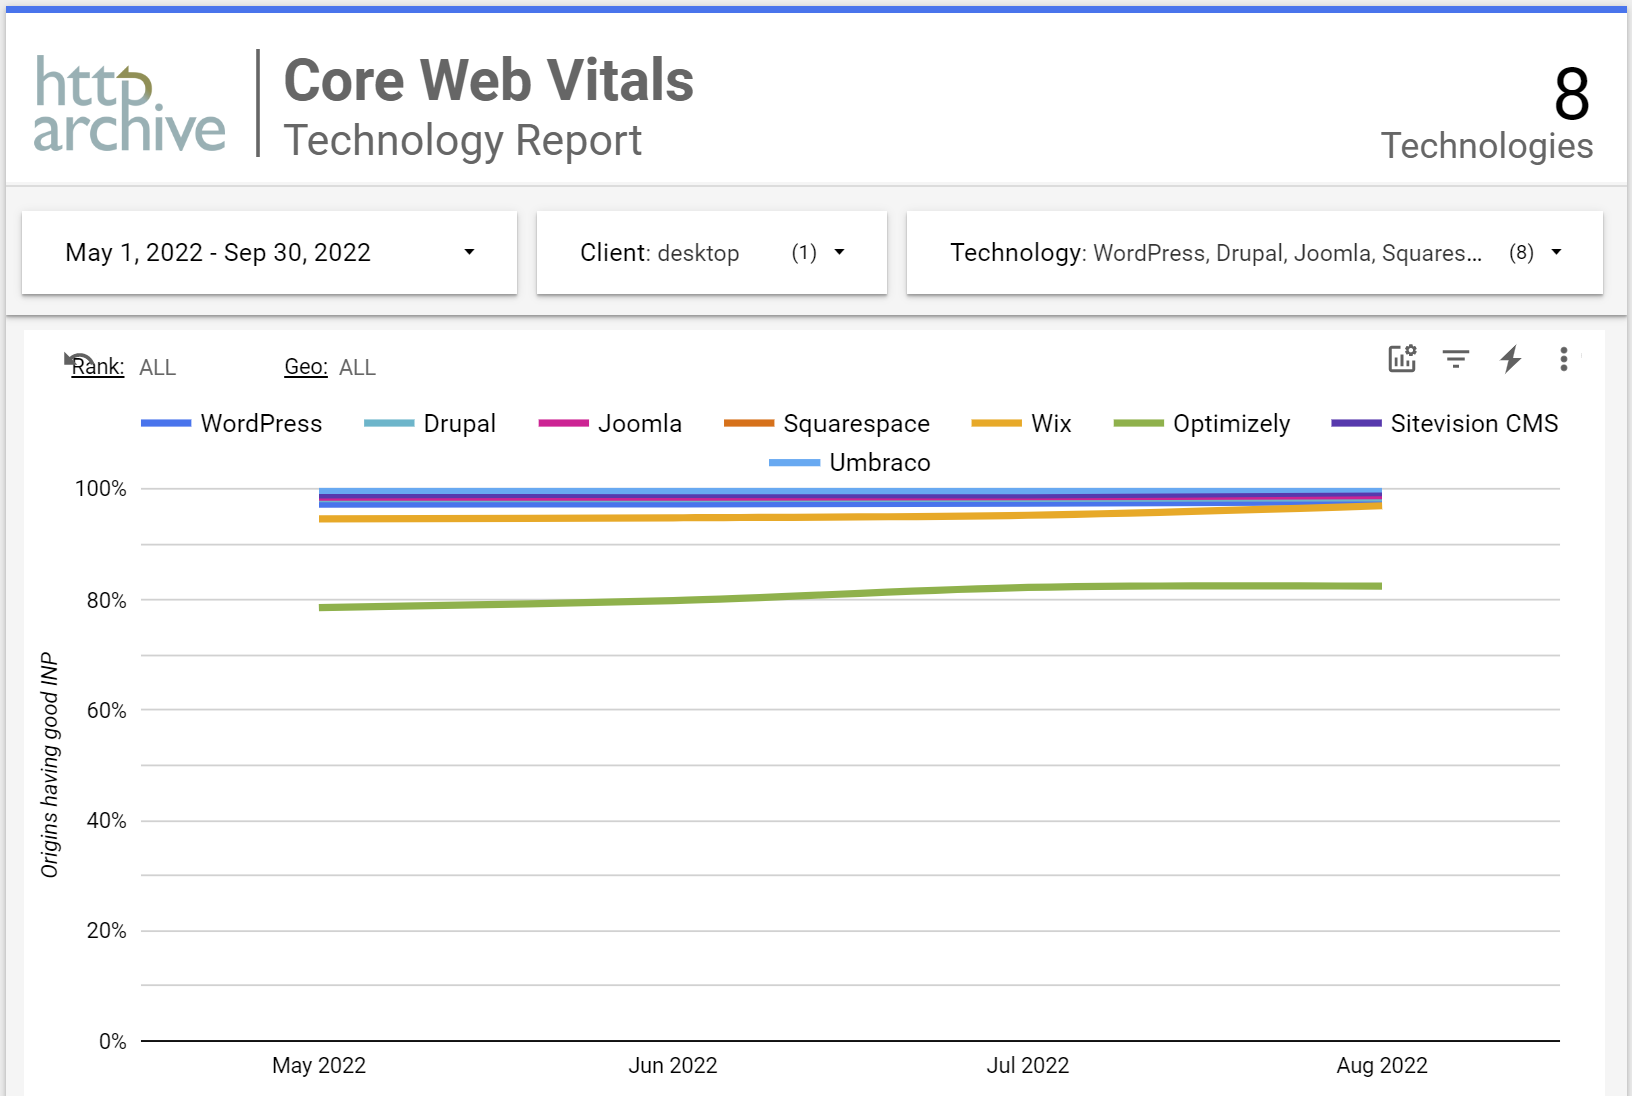
Task: Click the lightning bolt icon
Action: pos(1510,358)
